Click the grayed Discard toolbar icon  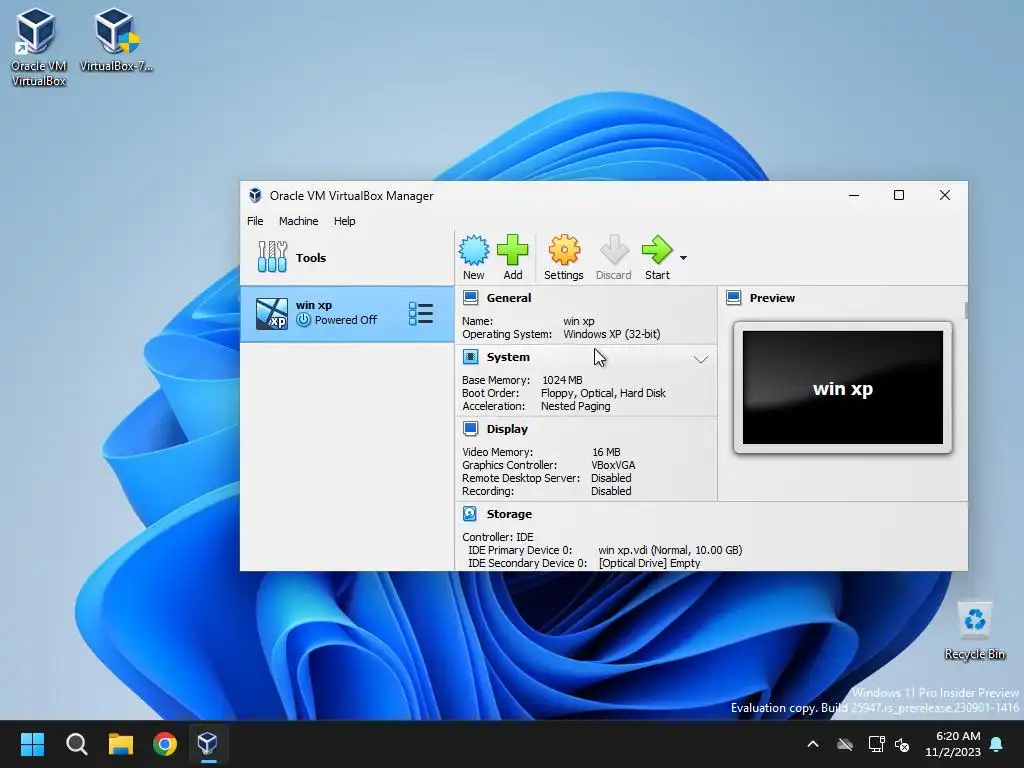[614, 250]
